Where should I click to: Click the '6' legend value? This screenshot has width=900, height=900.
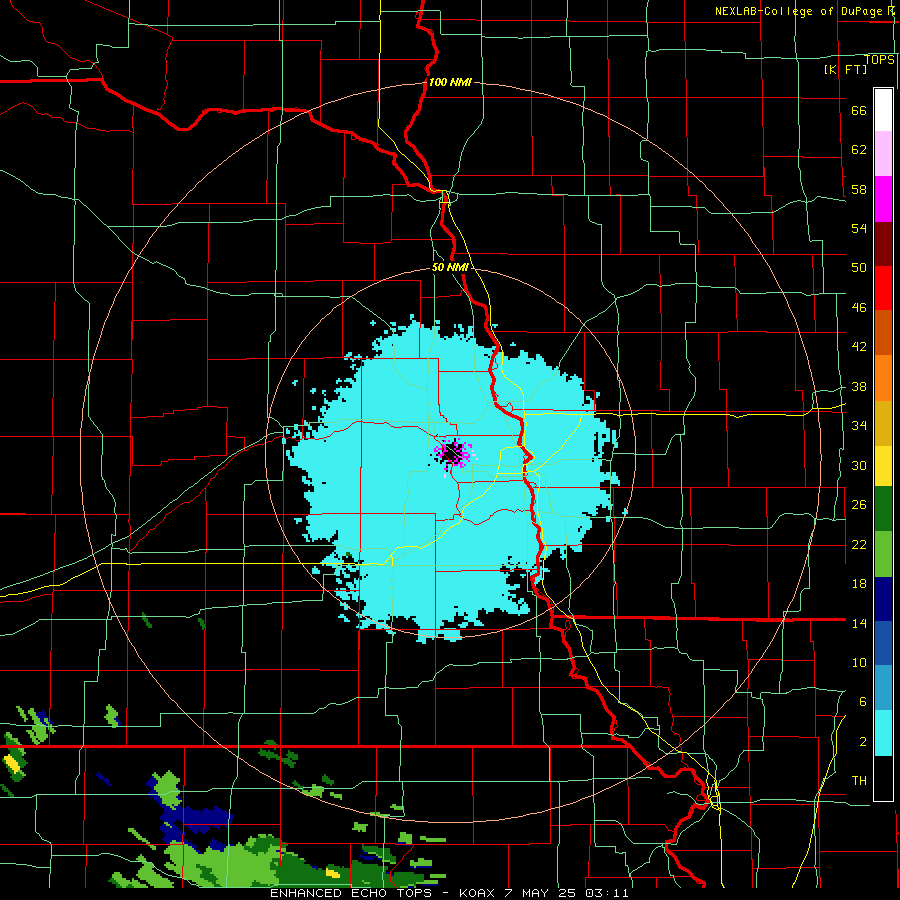click(x=862, y=701)
